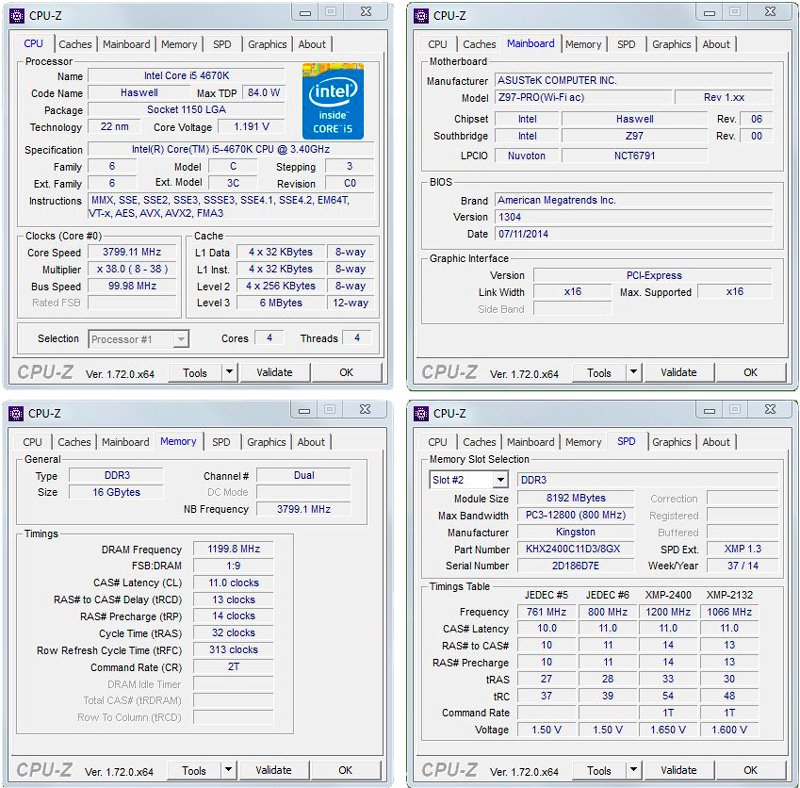Click the max bandwidth "PC3-12800 (800 MHz)"
Image resolution: width=800 pixels, height=788 pixels.
coord(576,515)
